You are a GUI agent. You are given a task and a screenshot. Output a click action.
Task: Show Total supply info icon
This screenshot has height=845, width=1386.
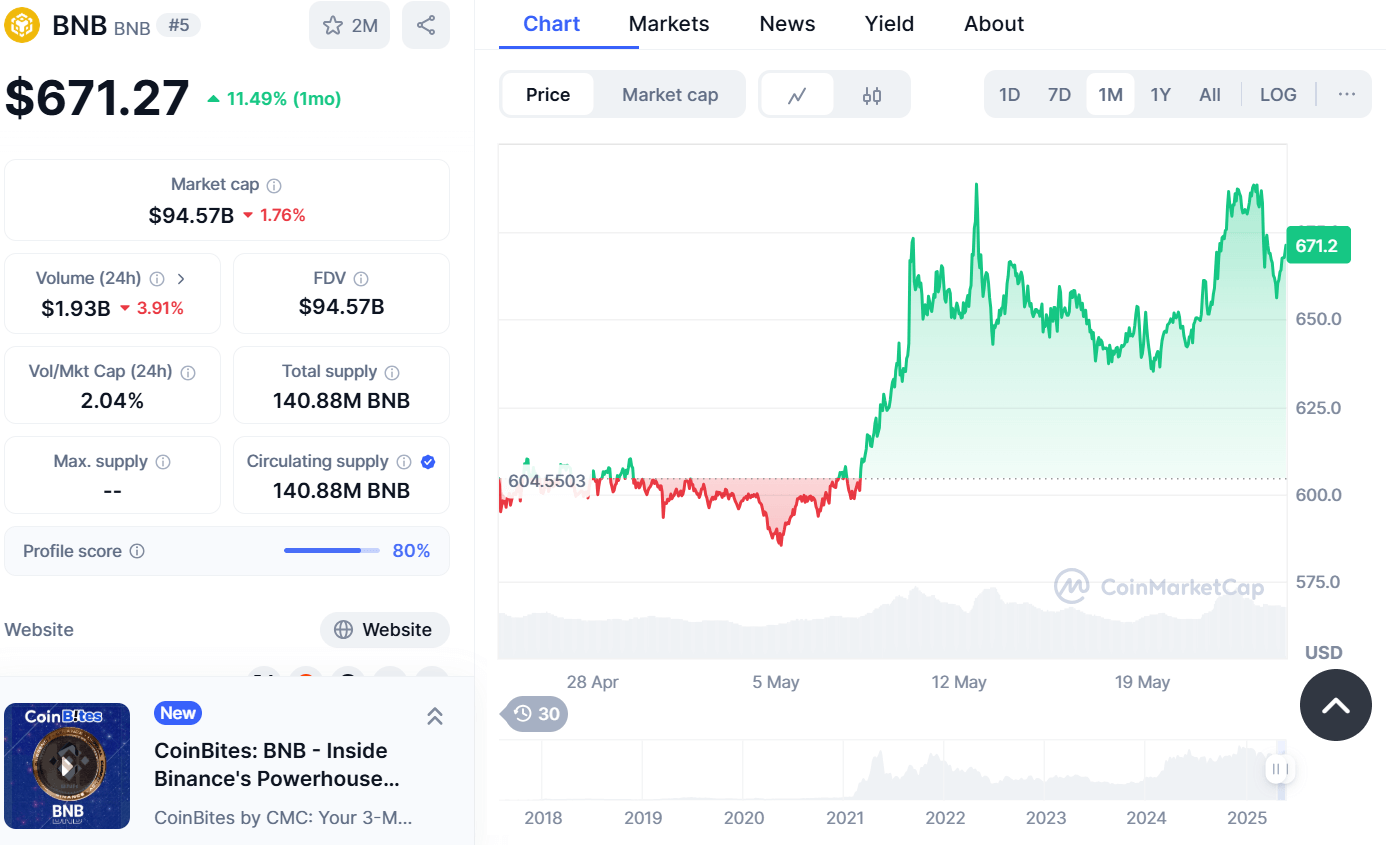click(392, 372)
